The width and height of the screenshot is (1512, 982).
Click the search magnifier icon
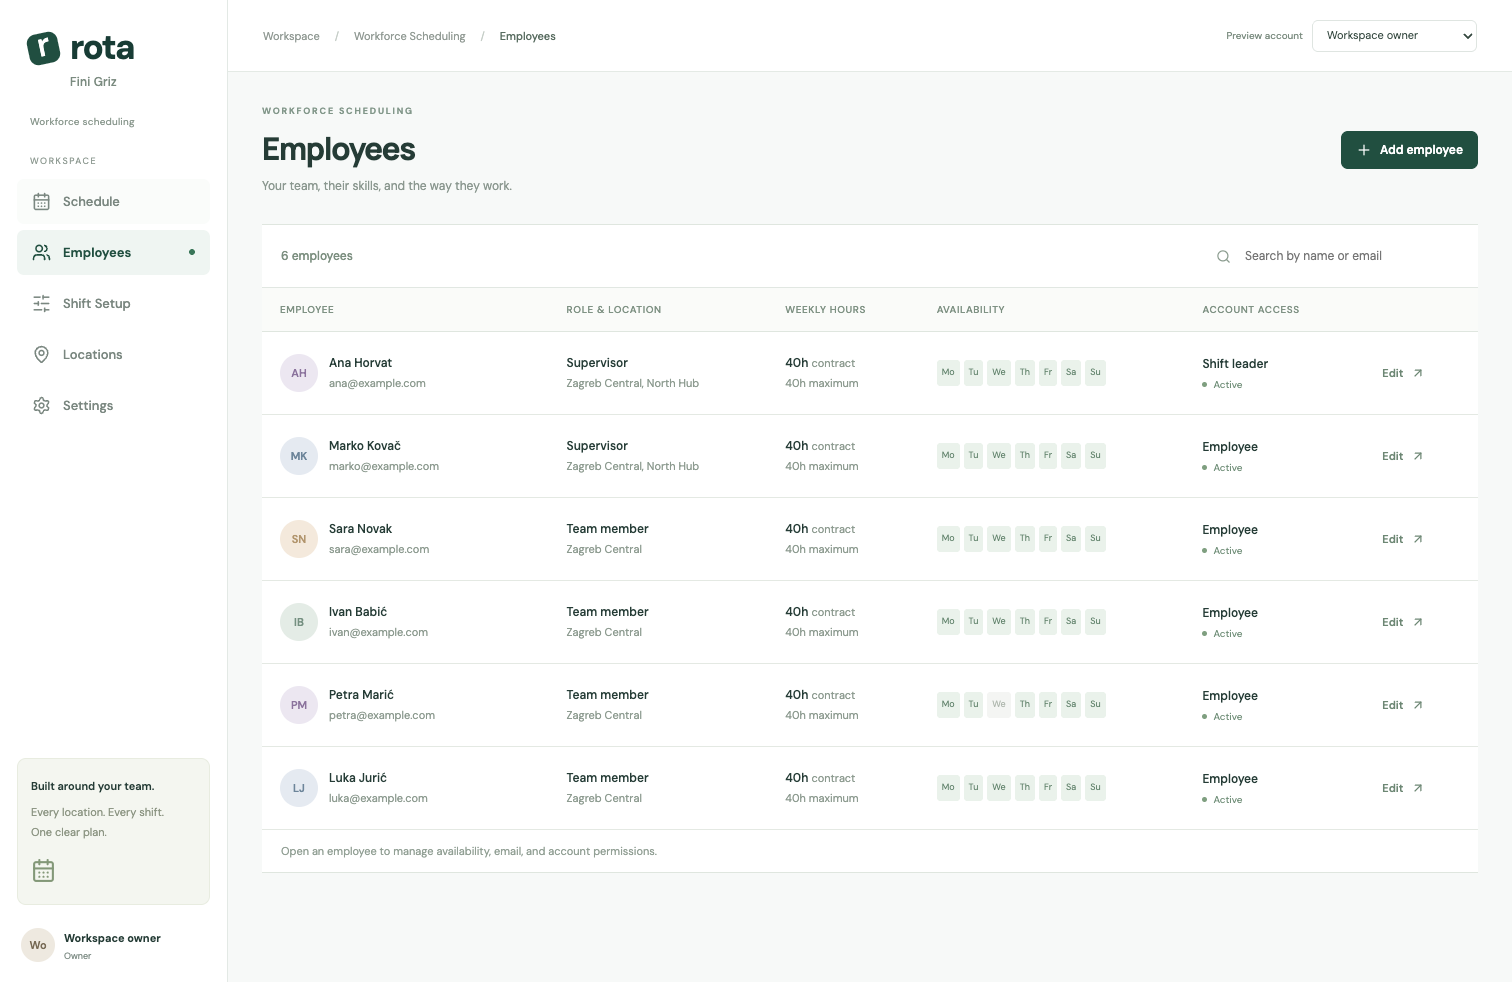[x=1223, y=257]
